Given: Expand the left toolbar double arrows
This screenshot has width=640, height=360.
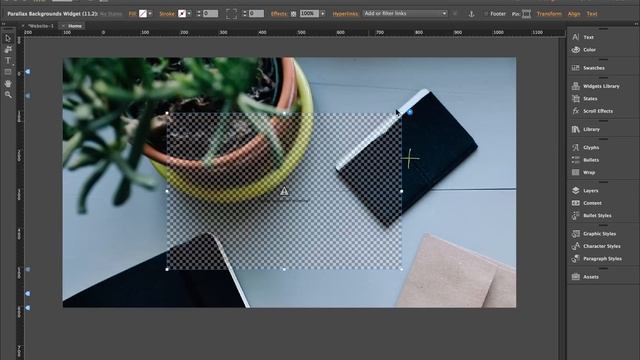Looking at the screenshot, I should coord(4,24).
